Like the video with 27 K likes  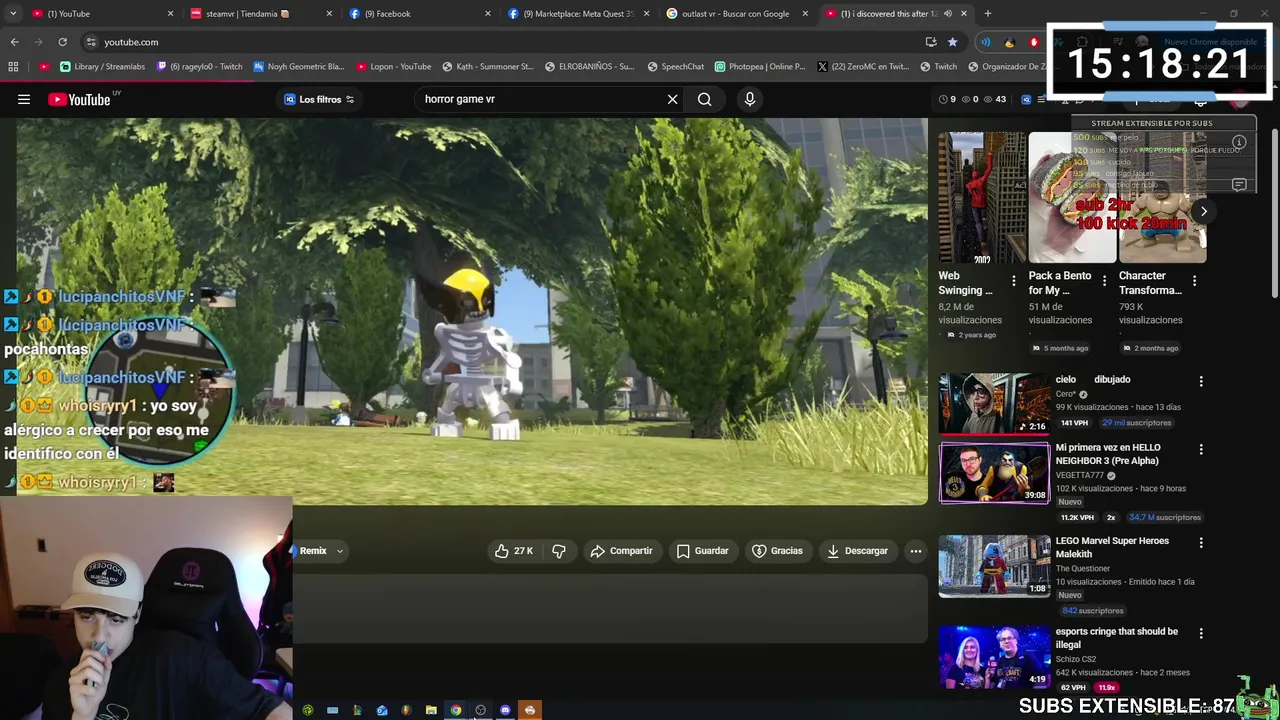(514, 551)
